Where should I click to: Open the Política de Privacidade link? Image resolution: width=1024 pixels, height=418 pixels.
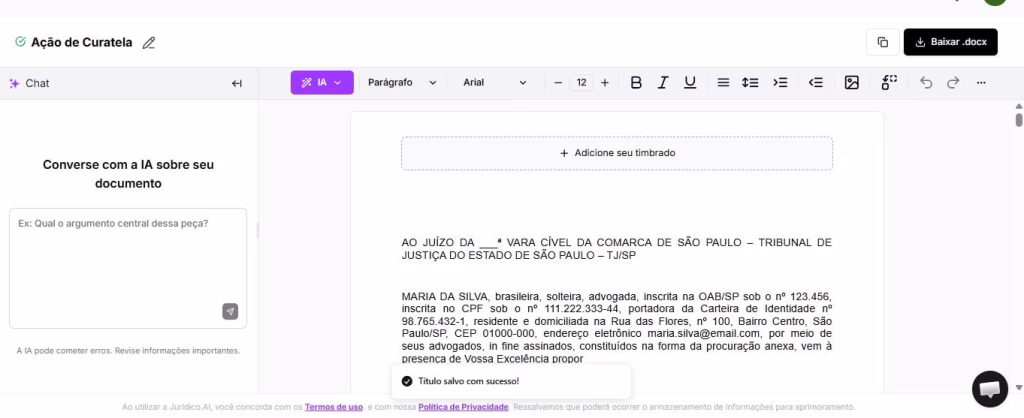point(463,407)
